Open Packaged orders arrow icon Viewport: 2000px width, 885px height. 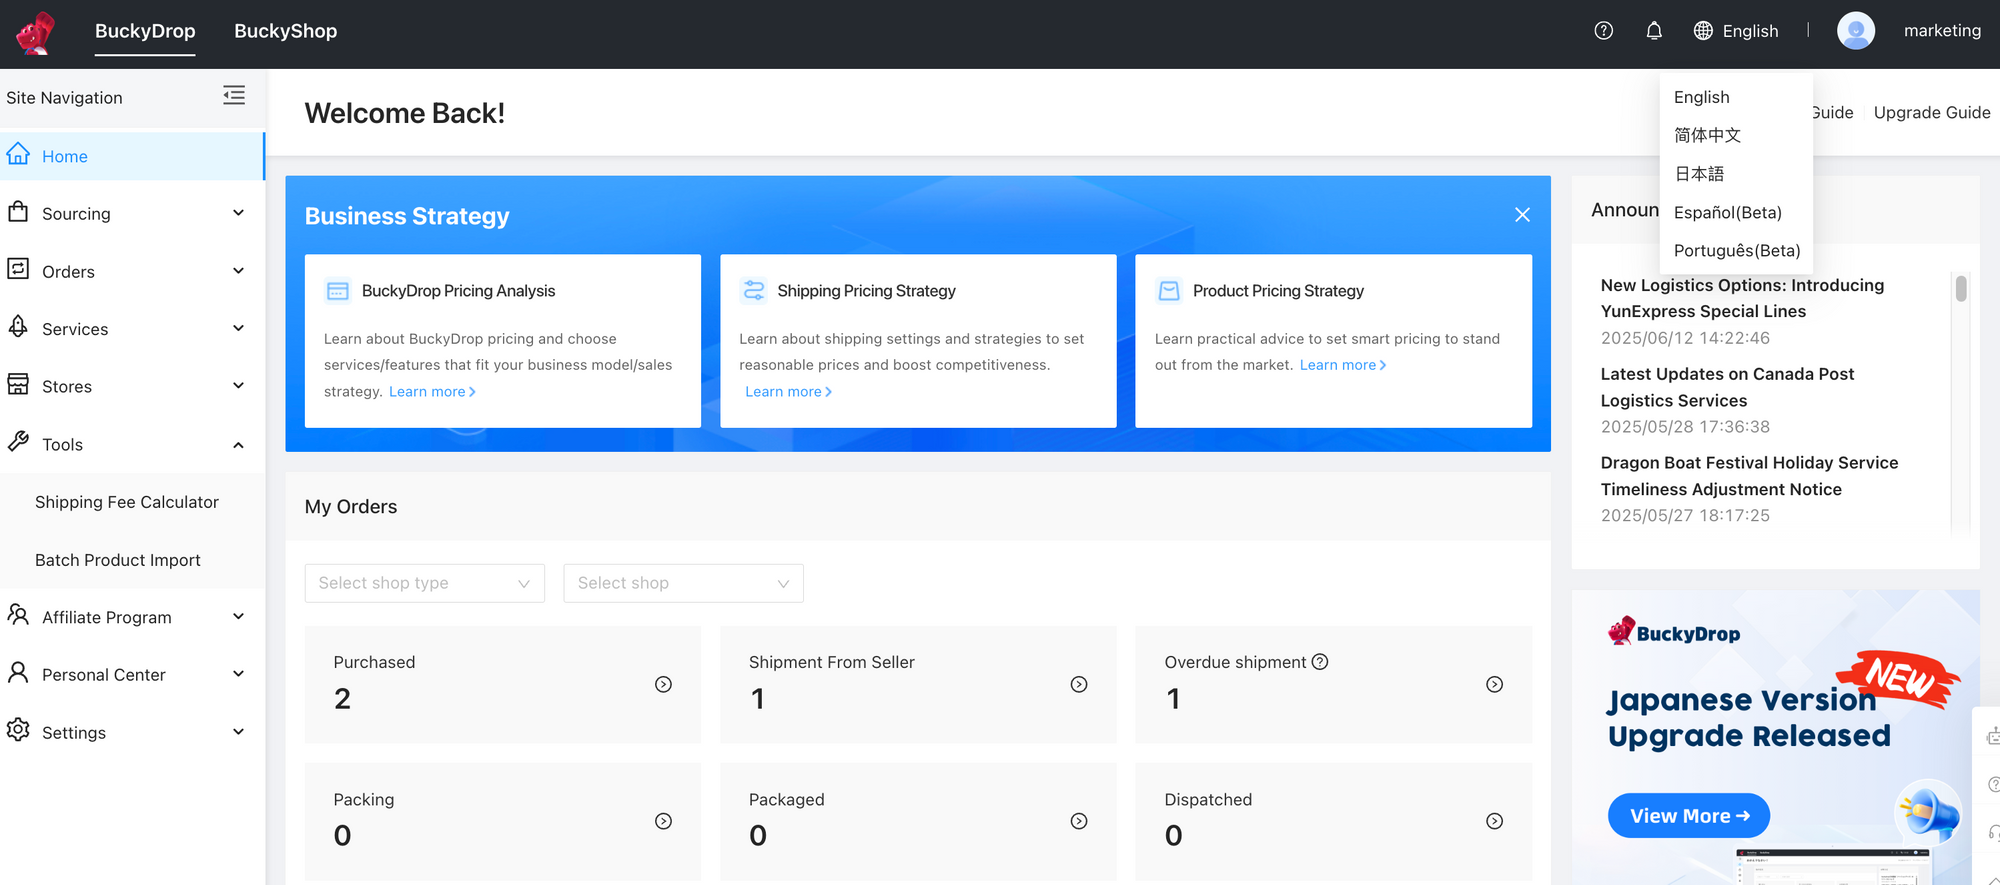tap(1079, 821)
